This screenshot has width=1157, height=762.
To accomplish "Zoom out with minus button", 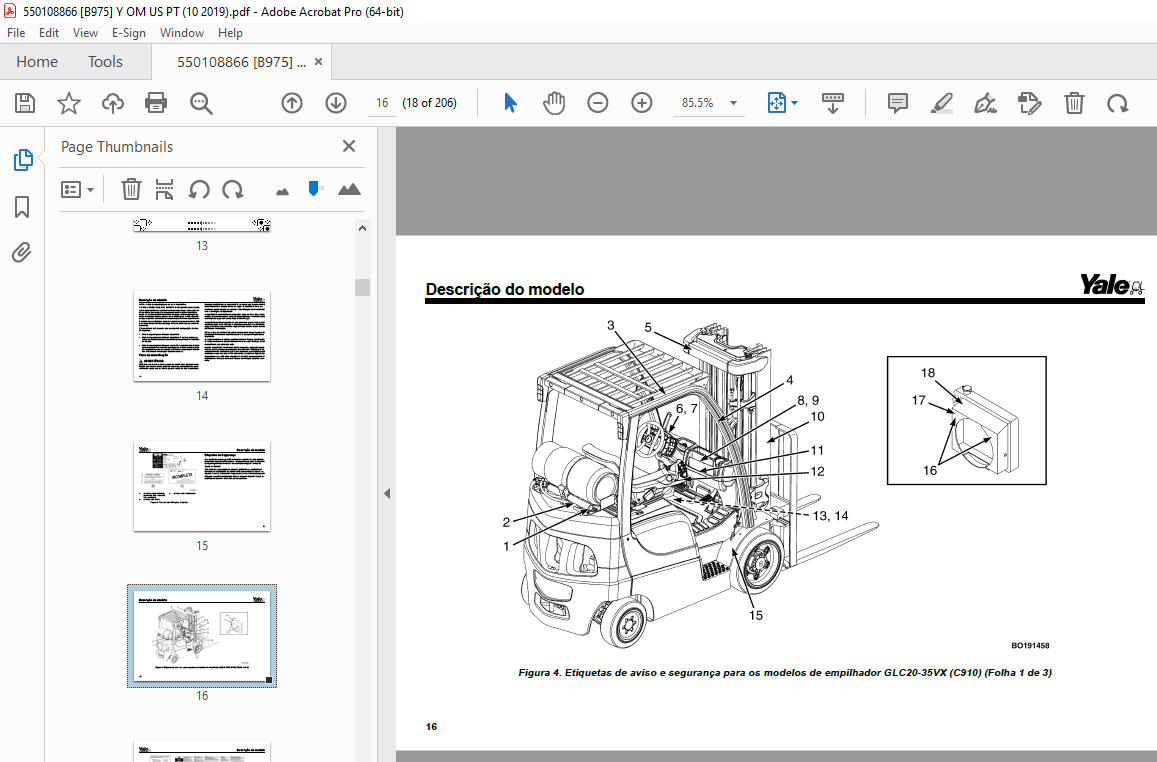I will (598, 103).
